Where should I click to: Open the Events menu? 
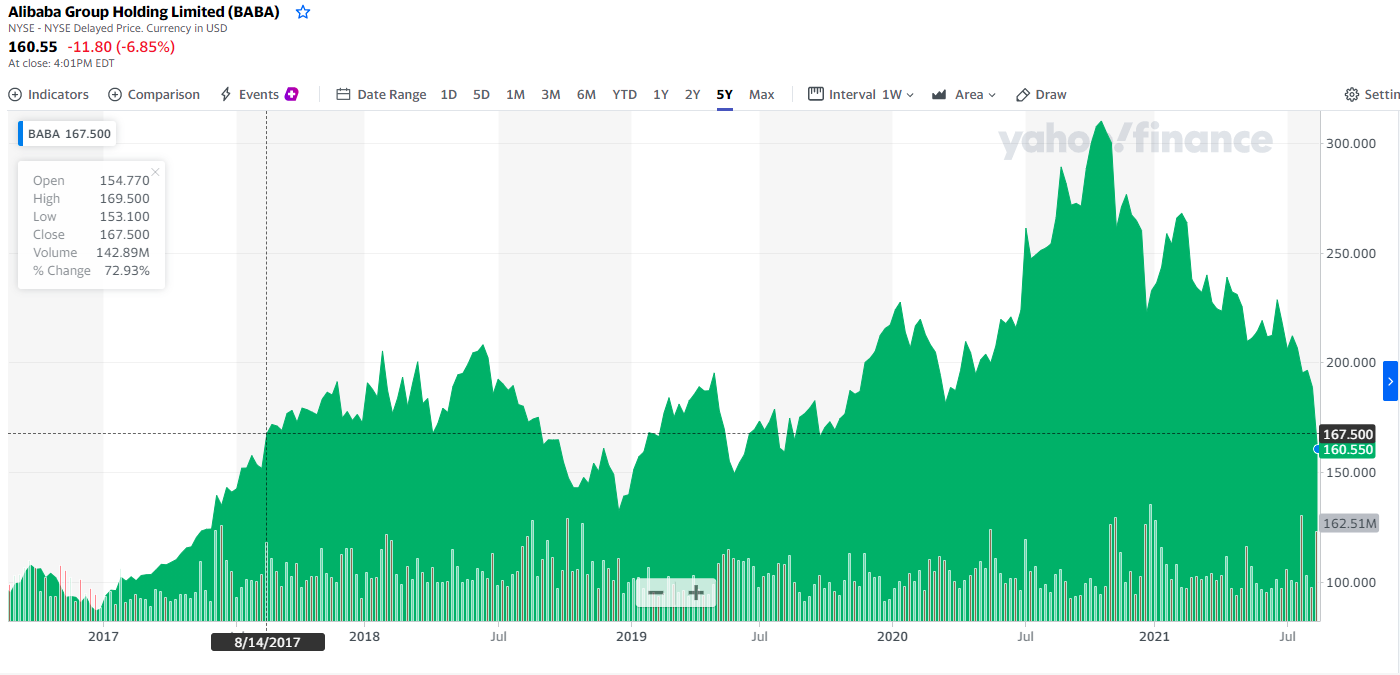(259, 94)
